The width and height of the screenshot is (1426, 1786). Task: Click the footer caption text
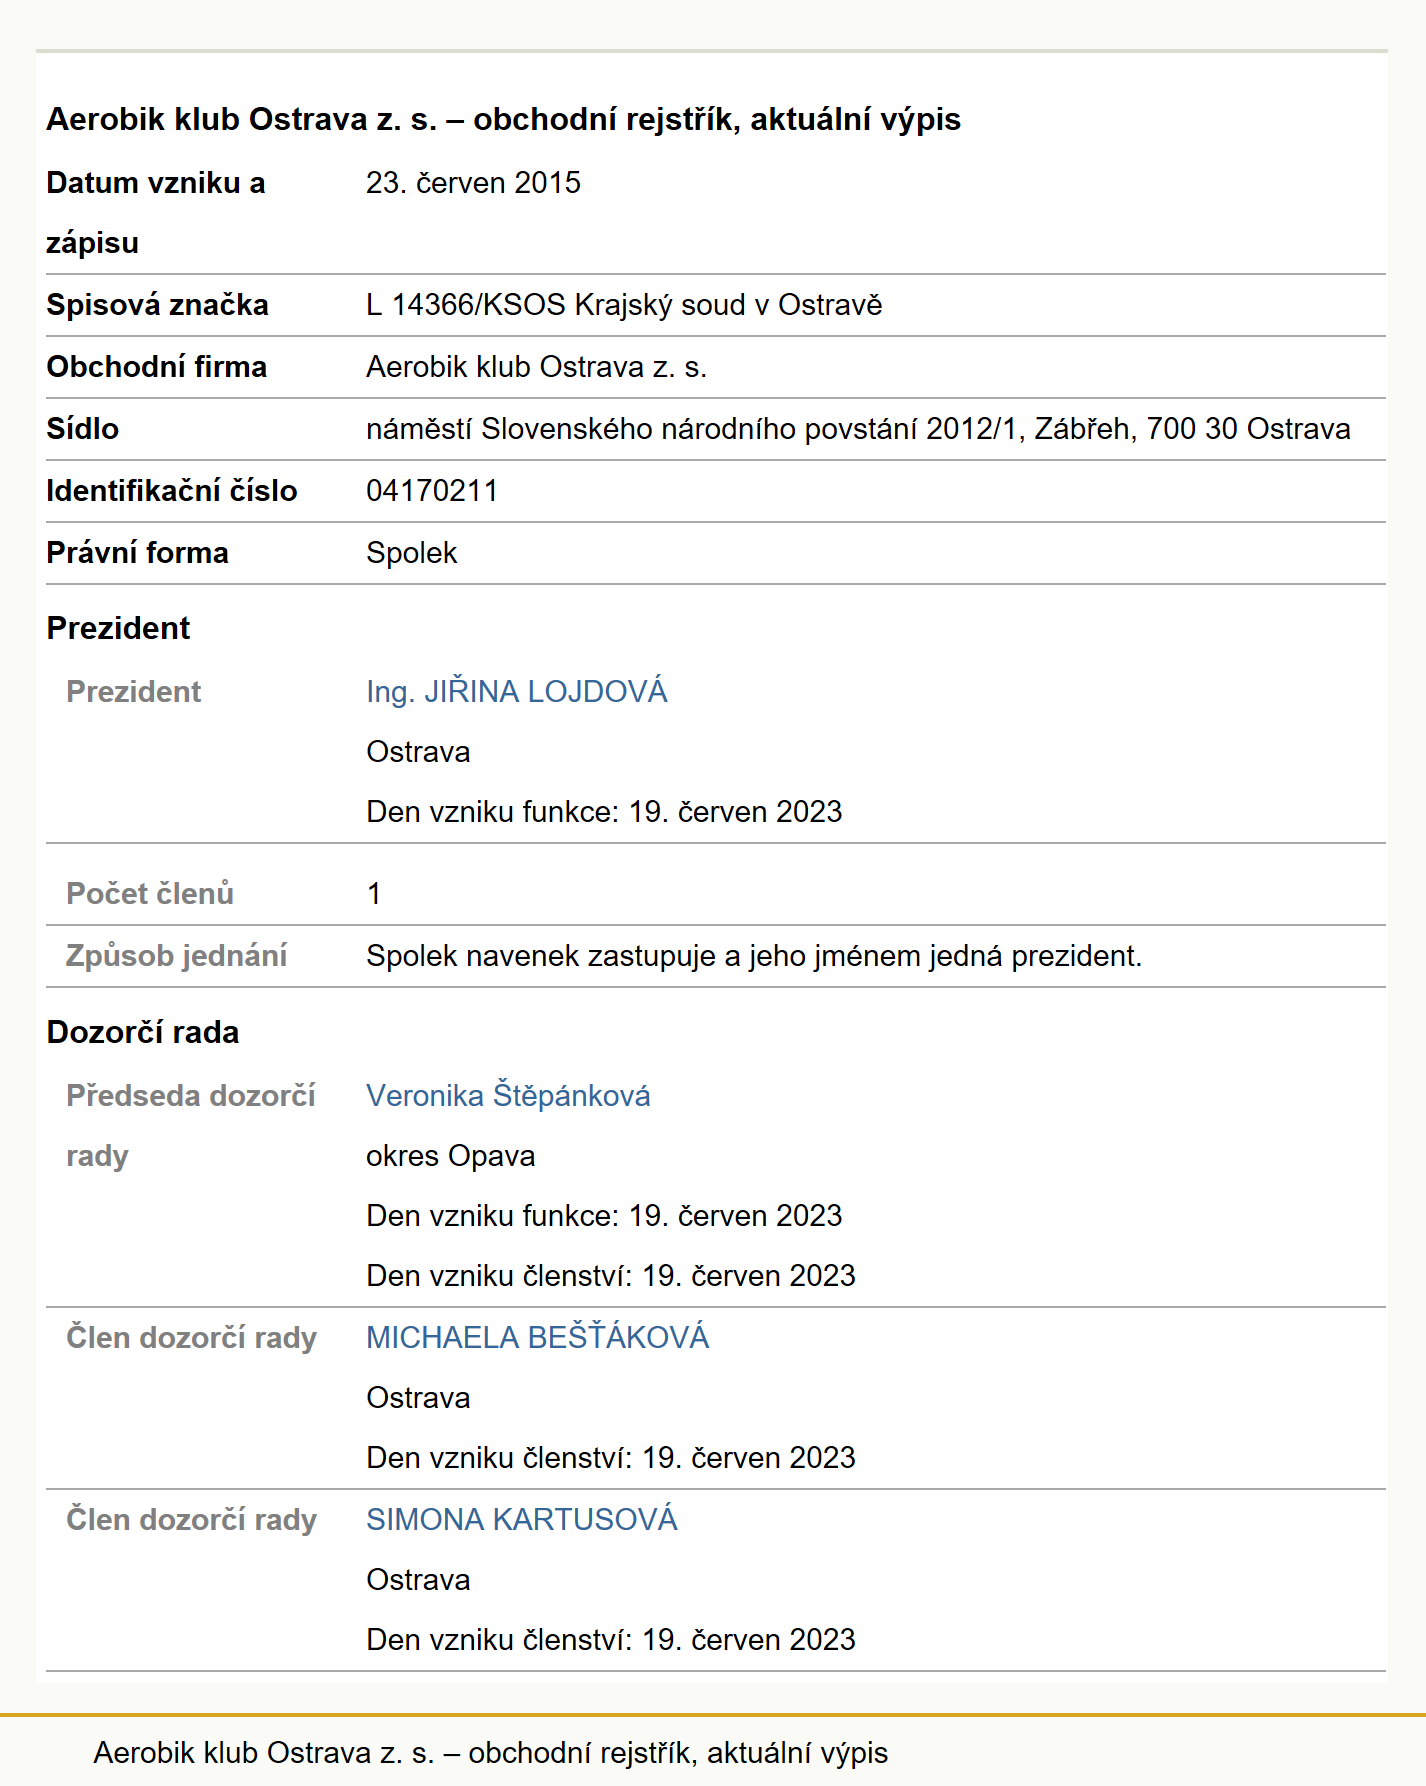point(490,1753)
